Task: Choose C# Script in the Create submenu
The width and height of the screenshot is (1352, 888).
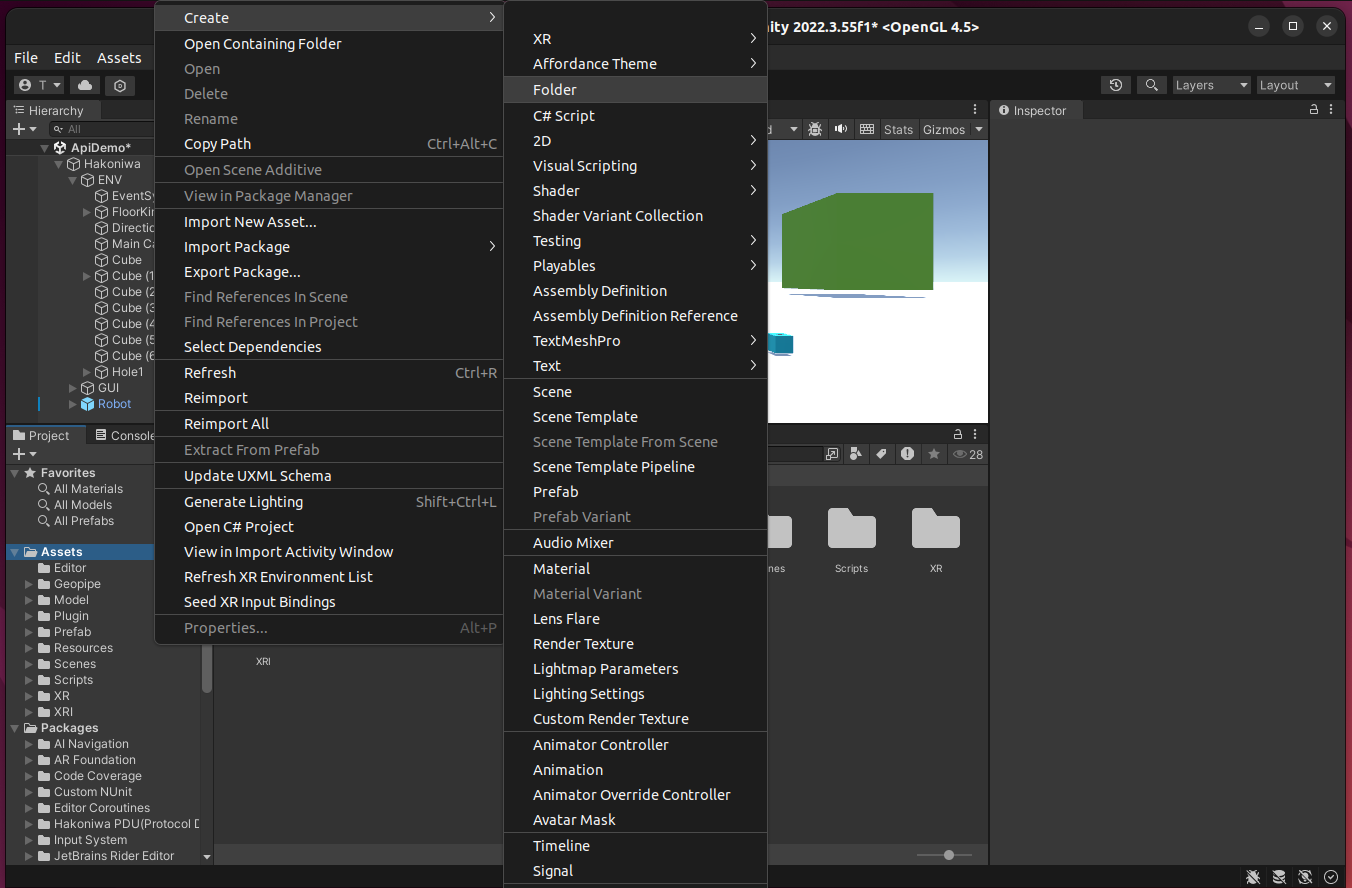Action: 635,116
